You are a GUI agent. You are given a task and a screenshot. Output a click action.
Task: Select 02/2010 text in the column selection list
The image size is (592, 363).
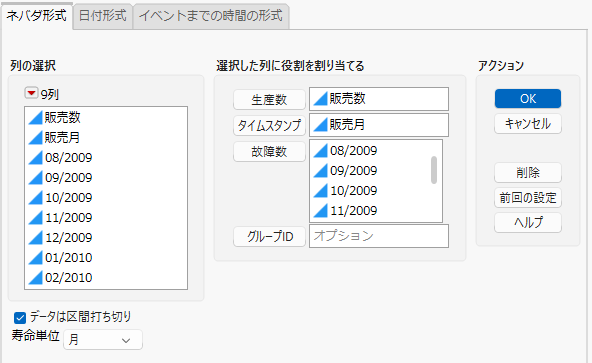[69, 278]
